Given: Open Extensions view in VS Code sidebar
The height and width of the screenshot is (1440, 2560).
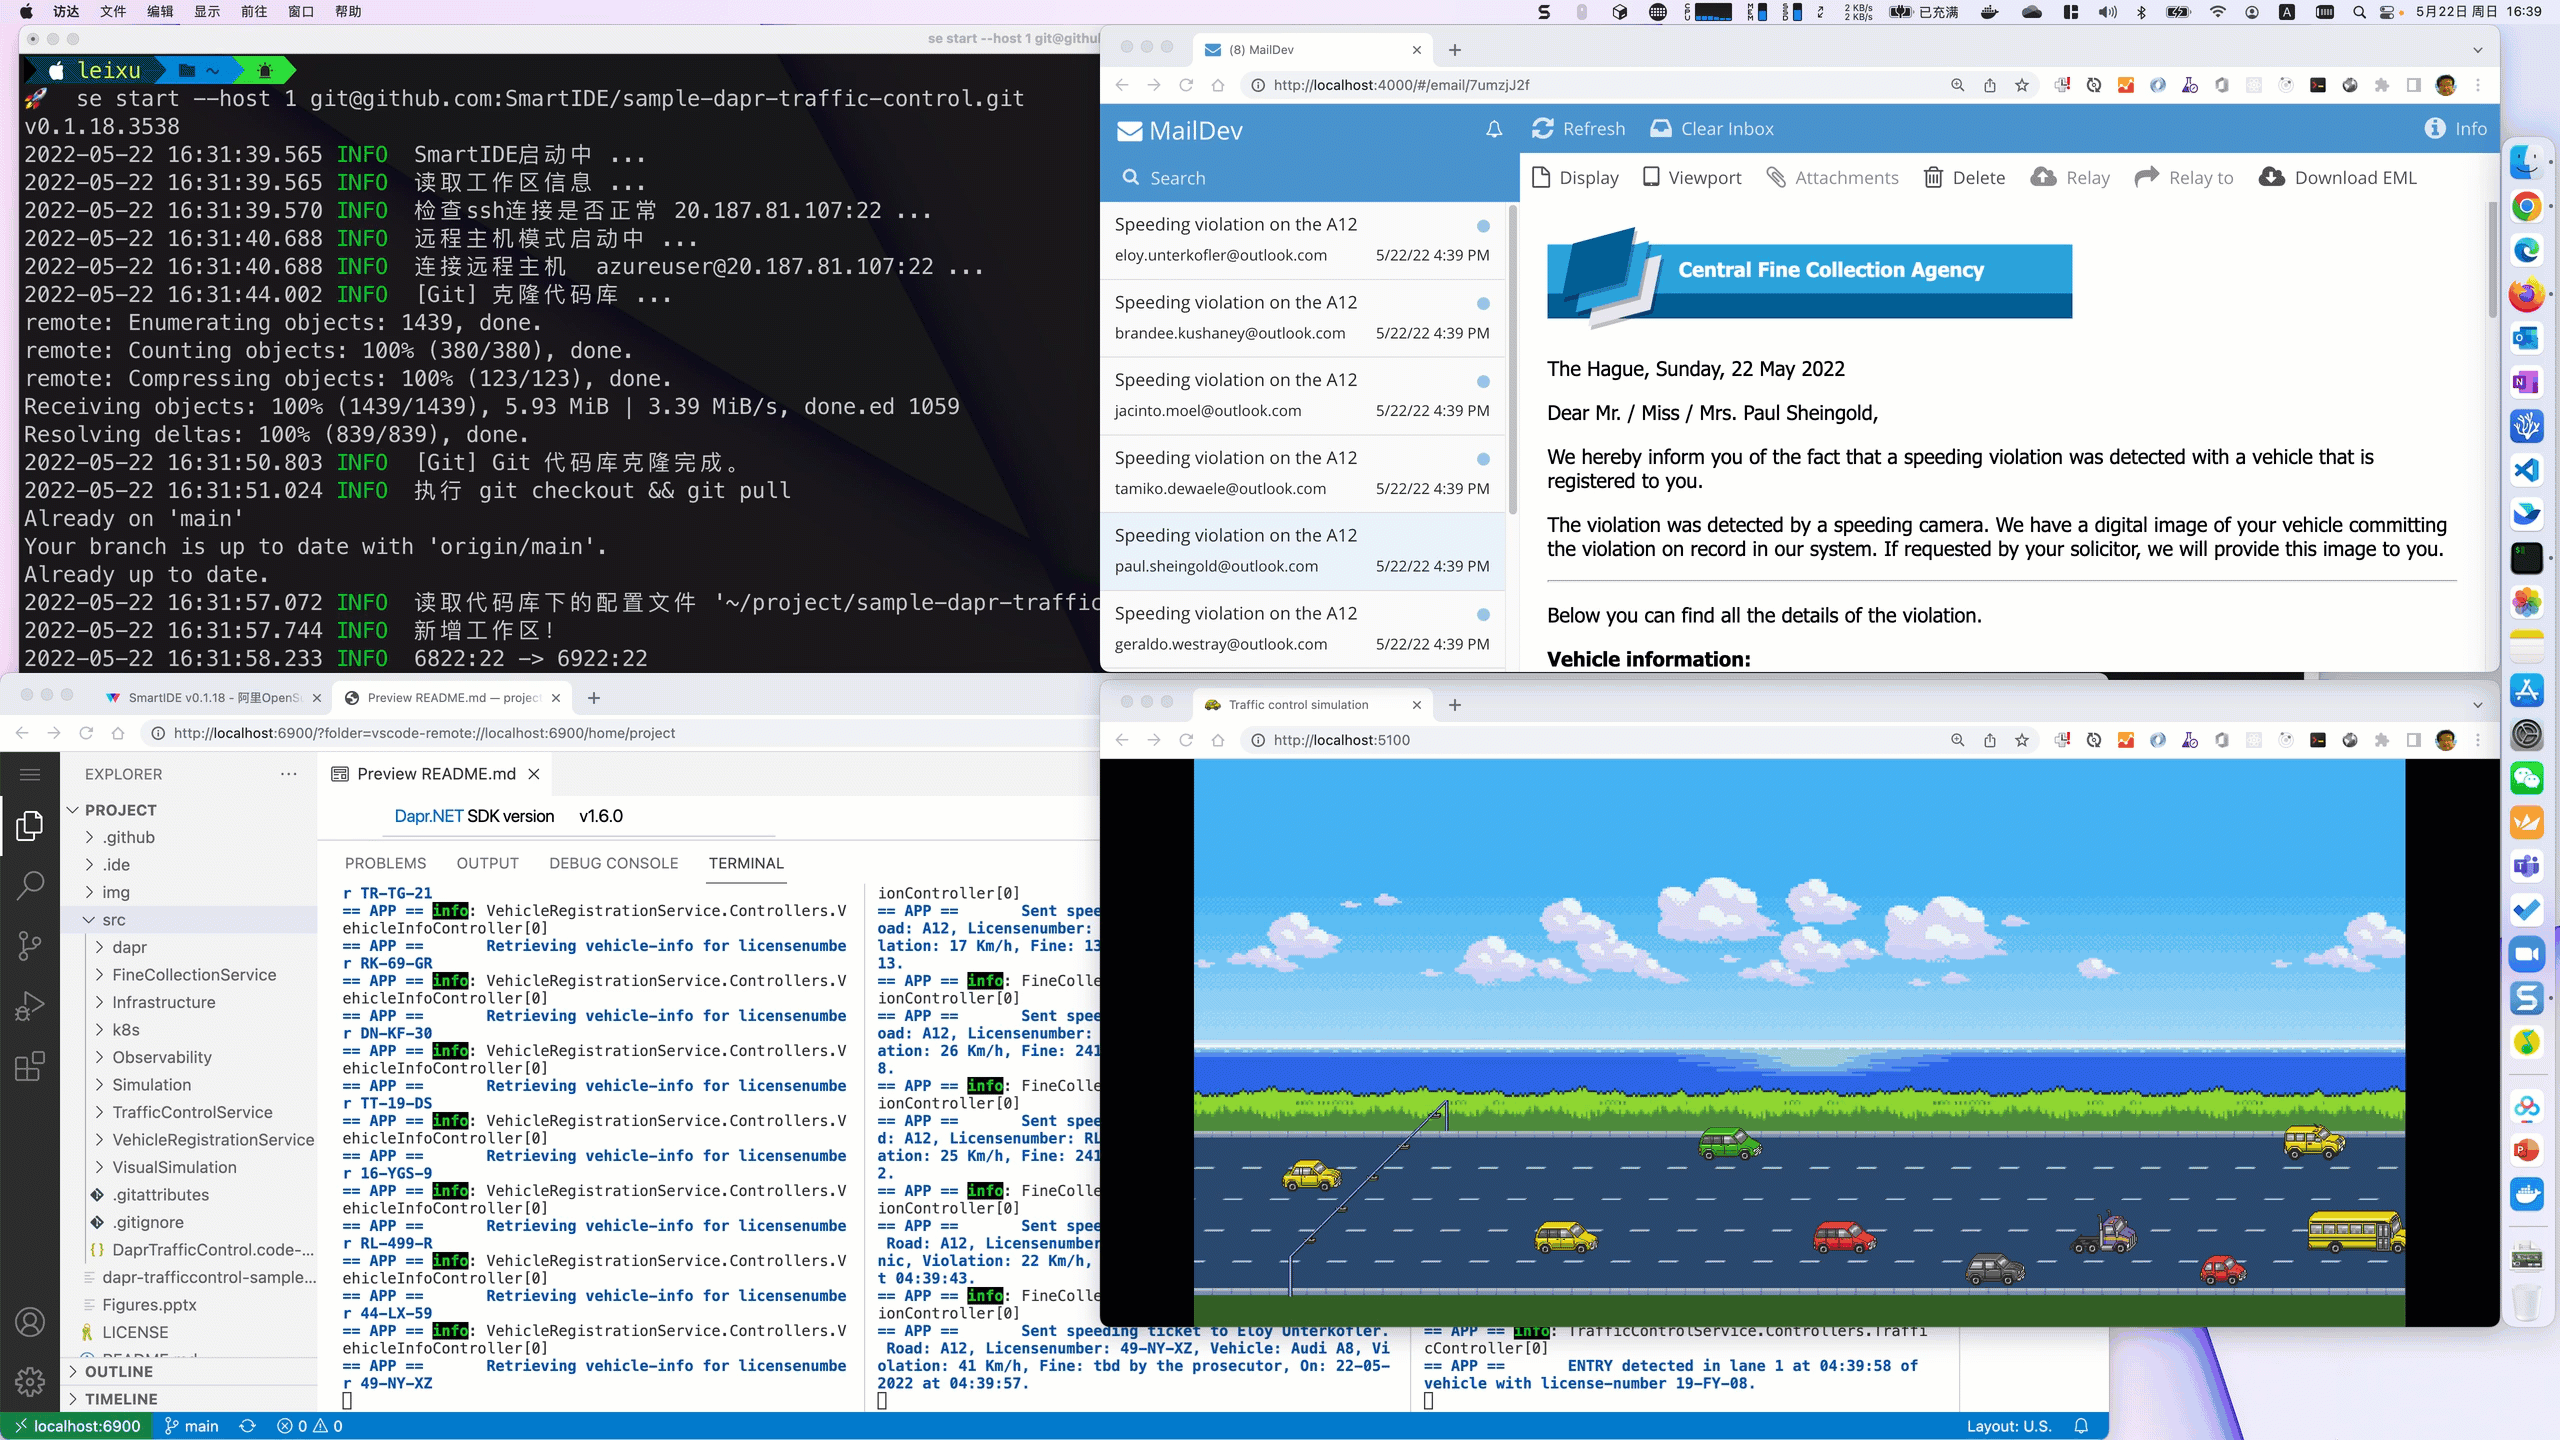Looking at the screenshot, I should coord(30,1066).
